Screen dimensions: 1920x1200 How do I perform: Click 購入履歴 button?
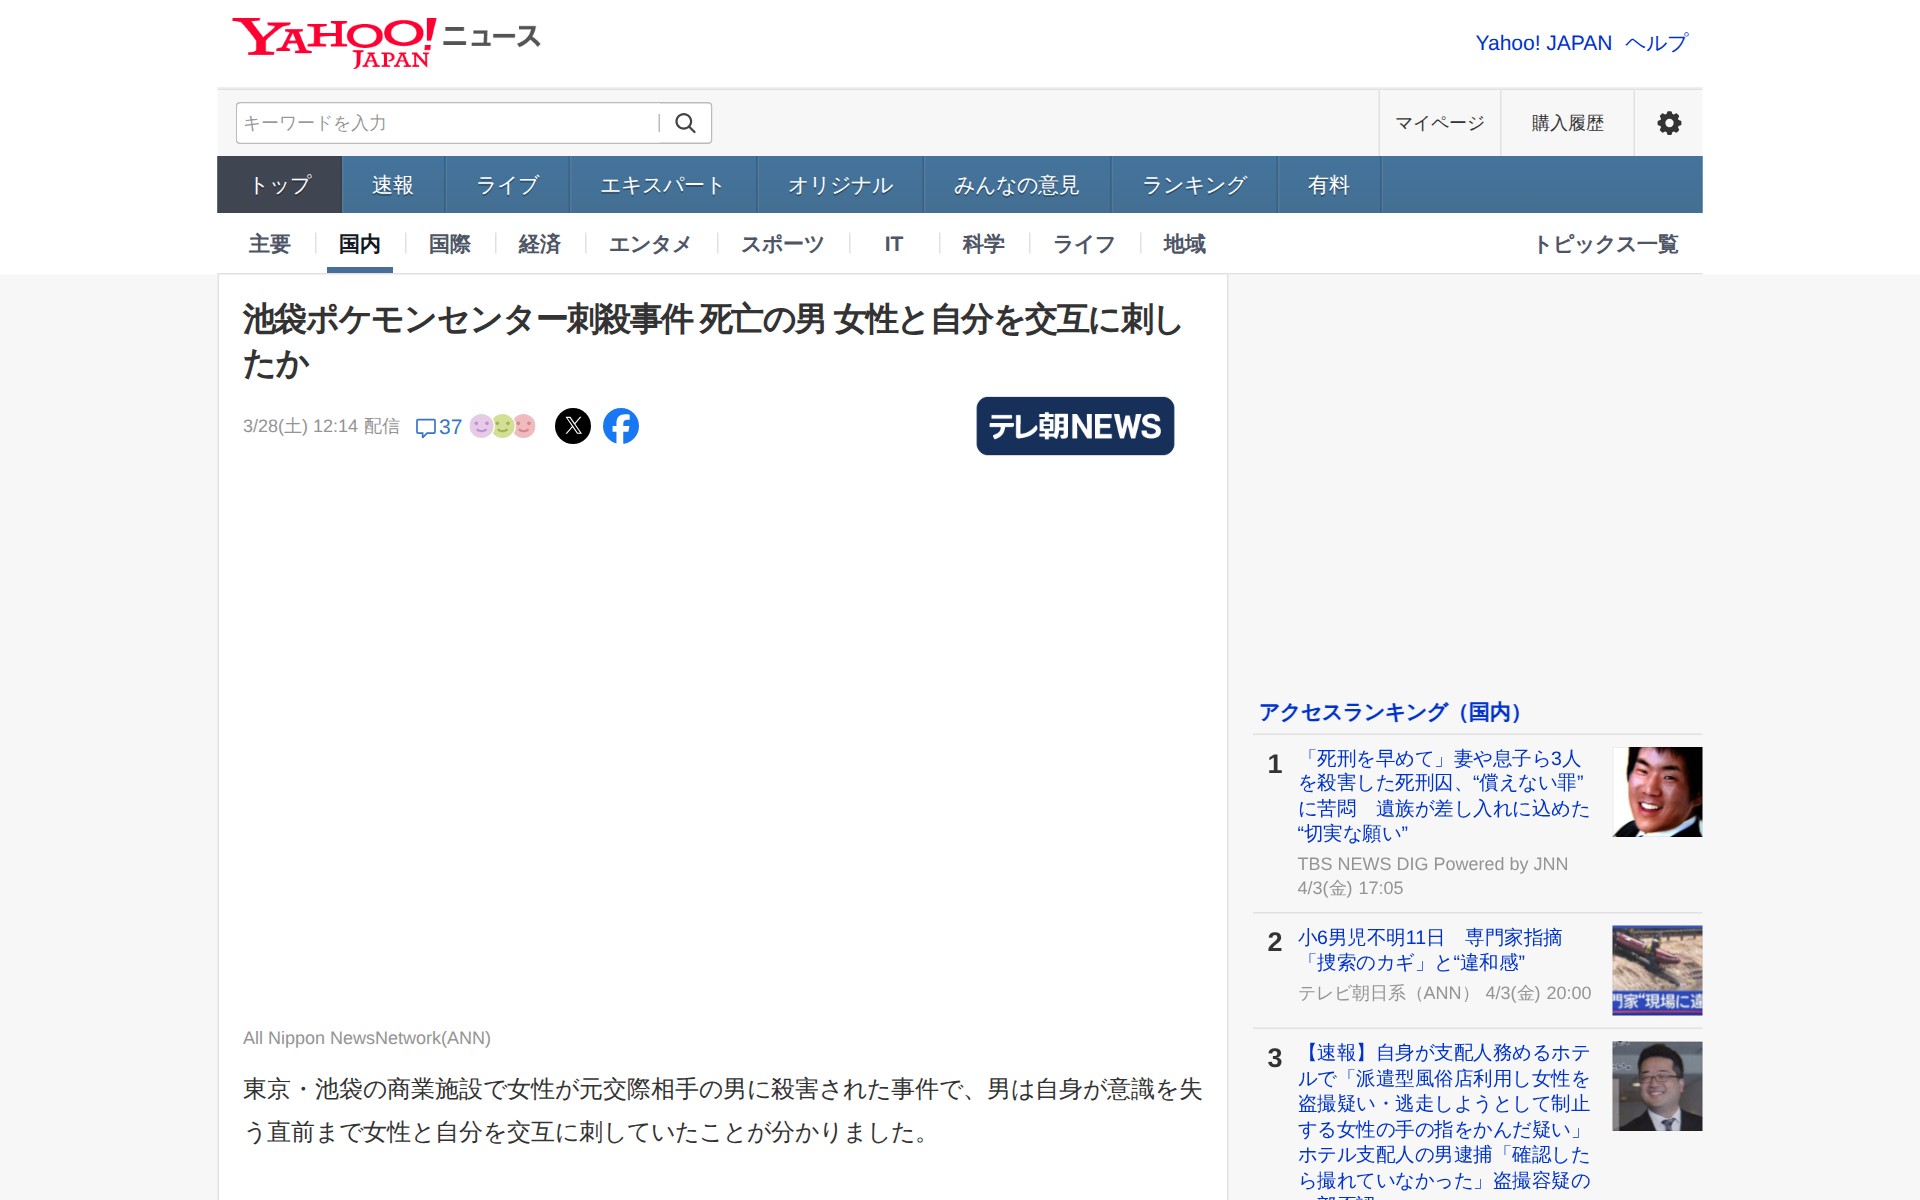click(1567, 123)
